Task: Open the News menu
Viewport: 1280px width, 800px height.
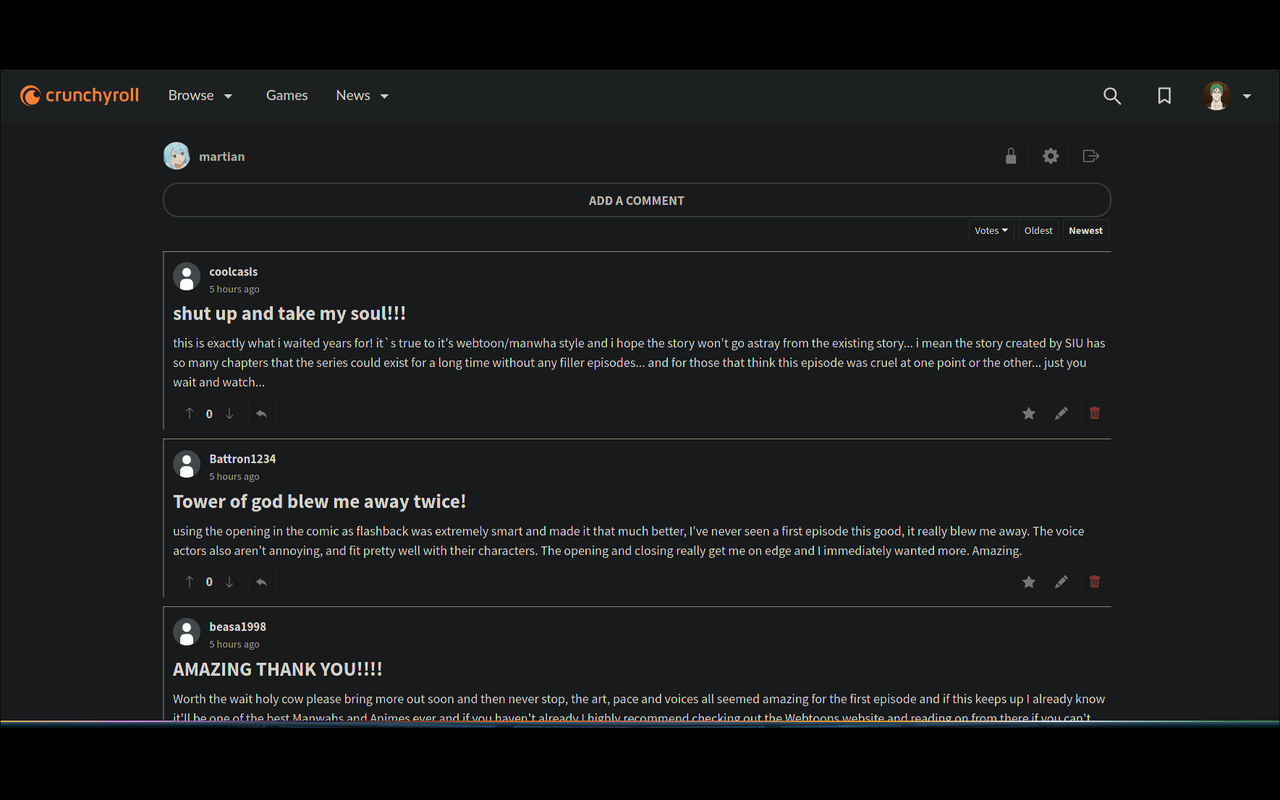Action: pyautogui.click(x=352, y=95)
